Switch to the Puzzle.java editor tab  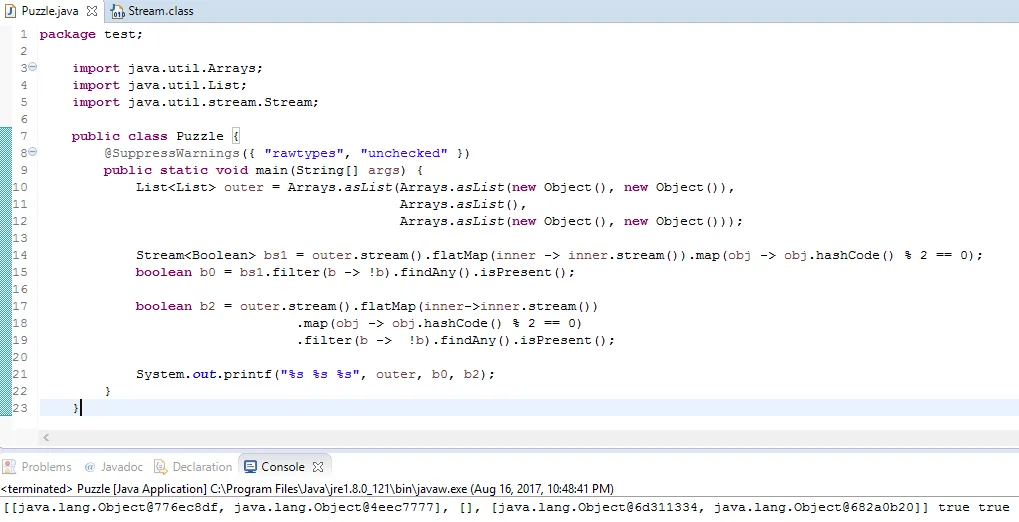click(x=50, y=11)
